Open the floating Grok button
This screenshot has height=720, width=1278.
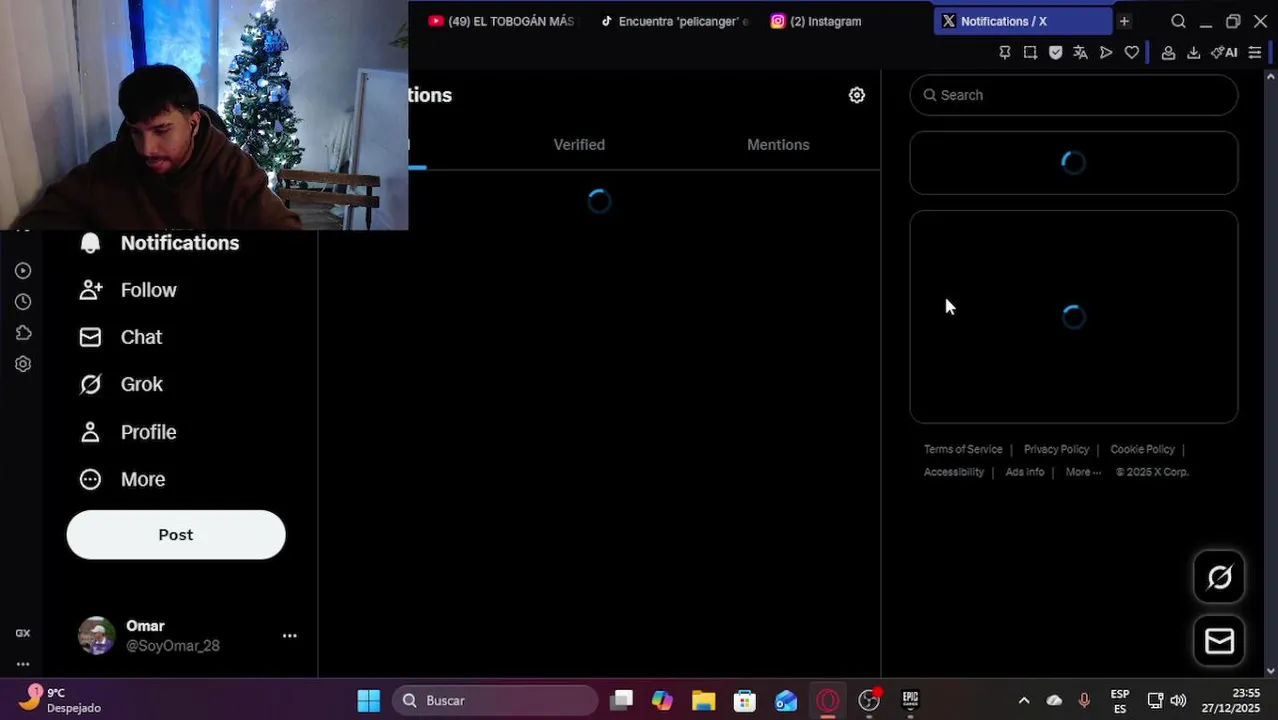[1219, 577]
